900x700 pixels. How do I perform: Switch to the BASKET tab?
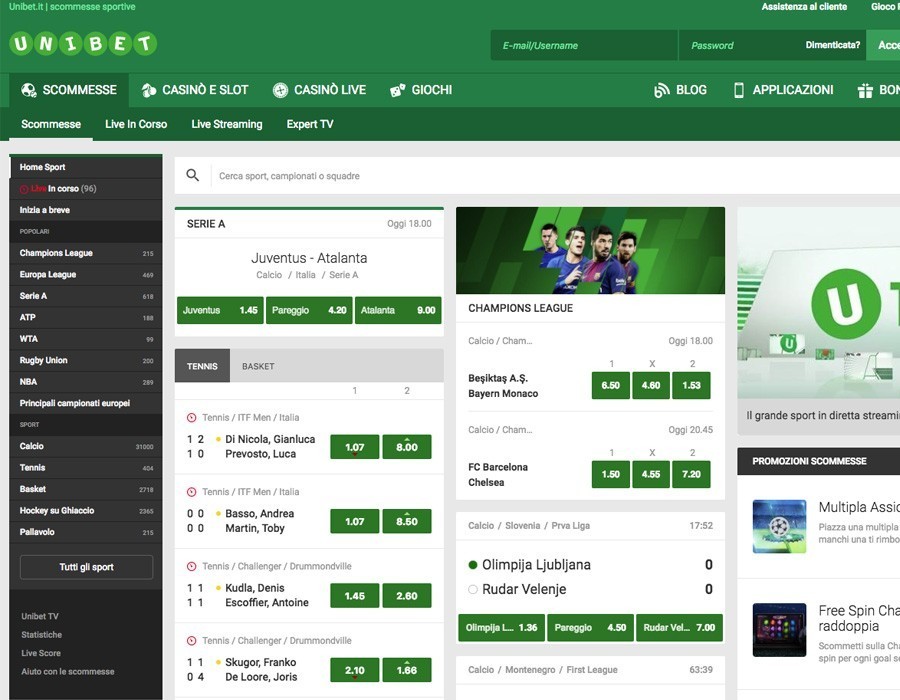pos(258,366)
